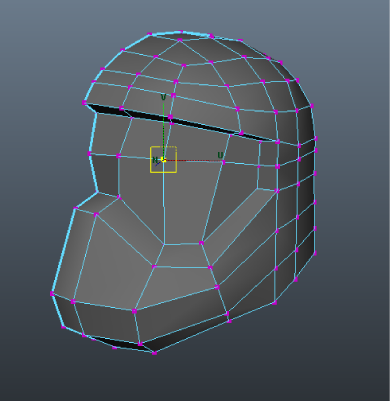The height and width of the screenshot is (401, 390).
Task: Click the green V axis handle label
Action: click(163, 97)
